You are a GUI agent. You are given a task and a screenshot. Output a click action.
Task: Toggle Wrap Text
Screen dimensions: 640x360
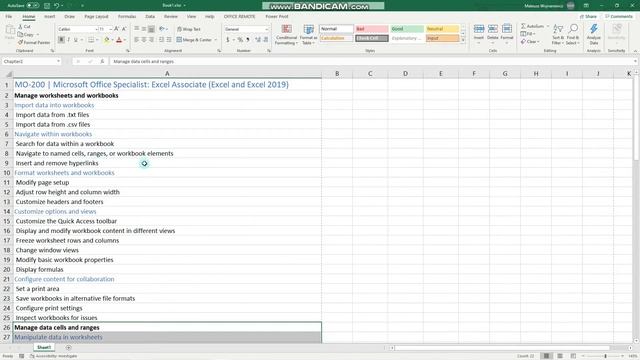click(x=189, y=29)
